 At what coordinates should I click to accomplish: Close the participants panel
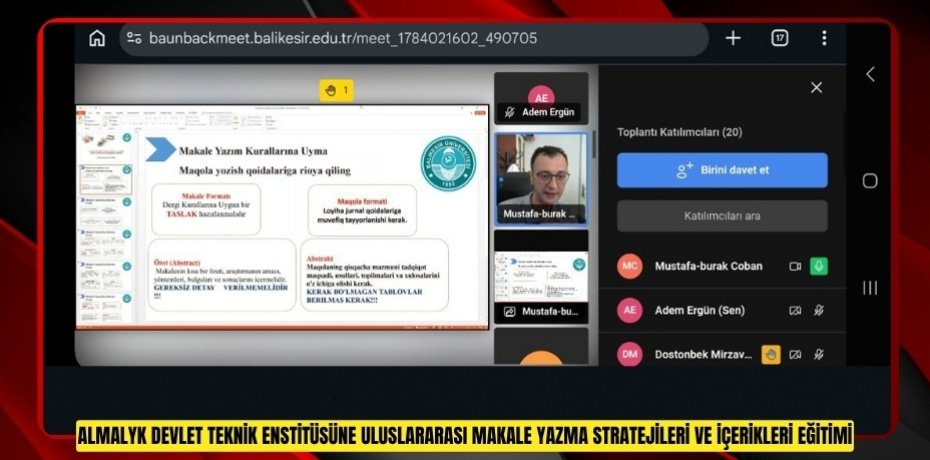pyautogui.click(x=817, y=88)
